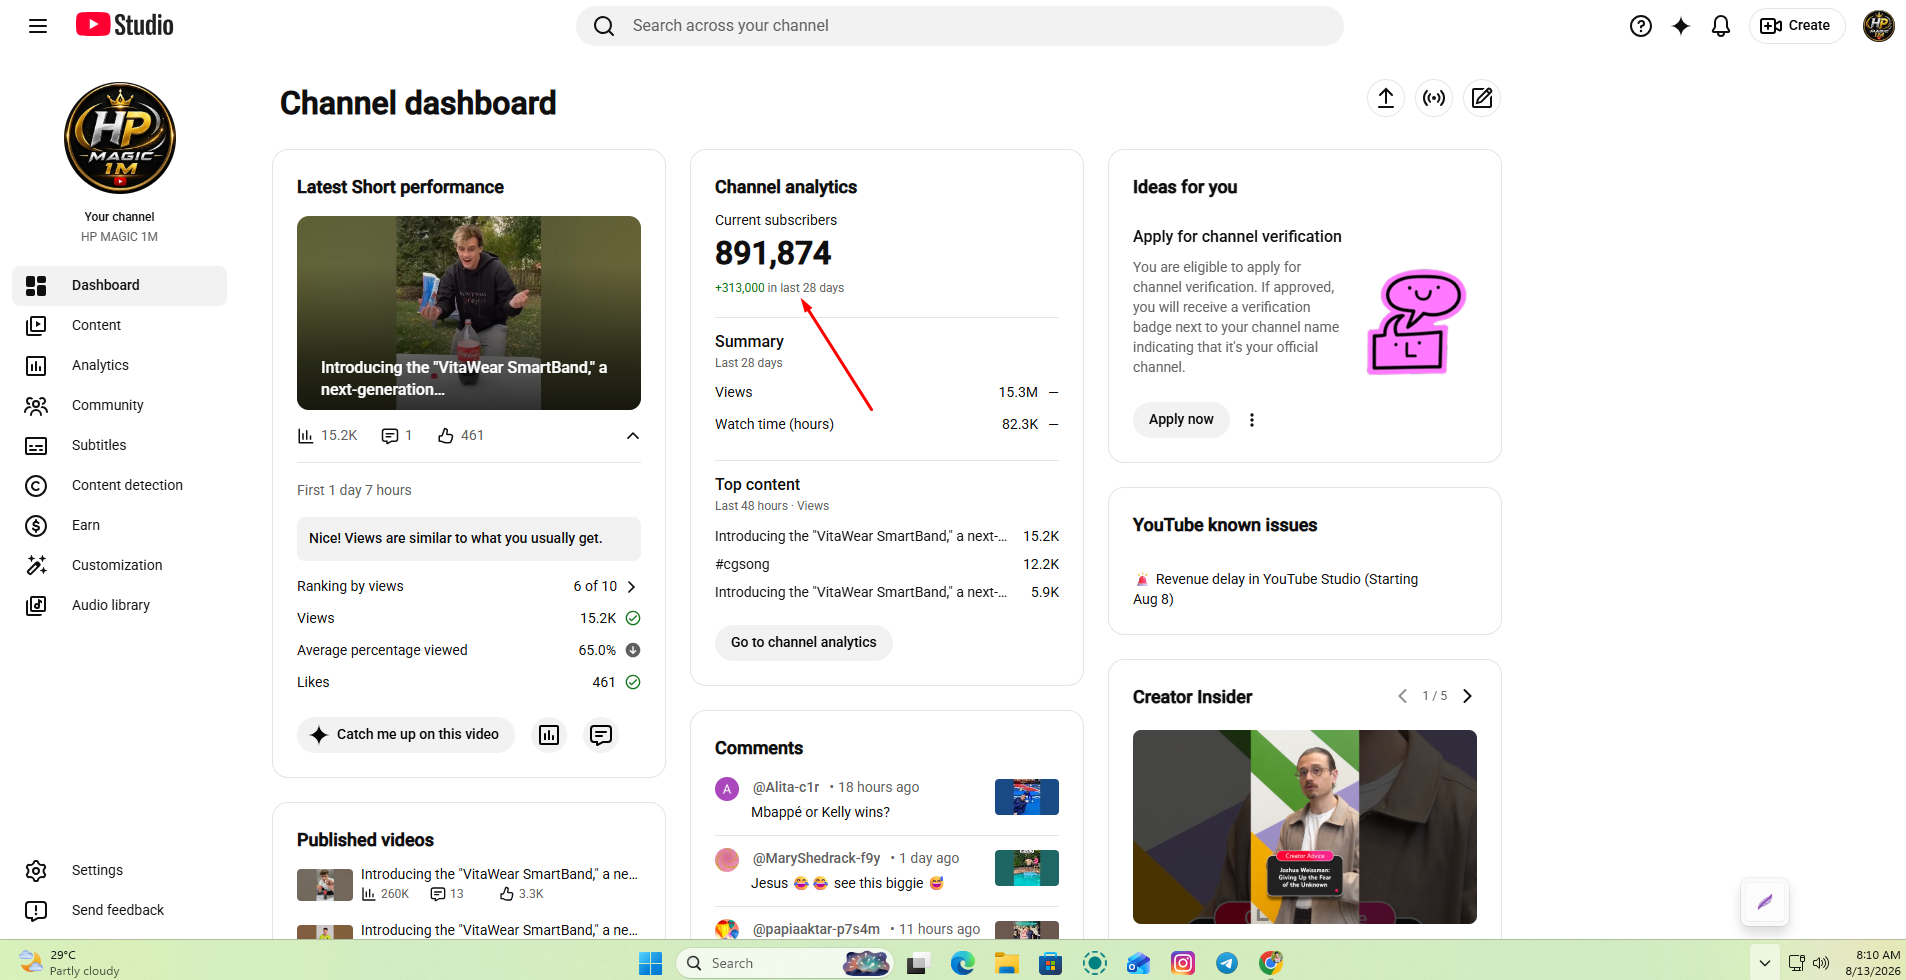This screenshot has width=1906, height=980.
Task: Expand the Ranking by views chevron
Action: click(631, 587)
